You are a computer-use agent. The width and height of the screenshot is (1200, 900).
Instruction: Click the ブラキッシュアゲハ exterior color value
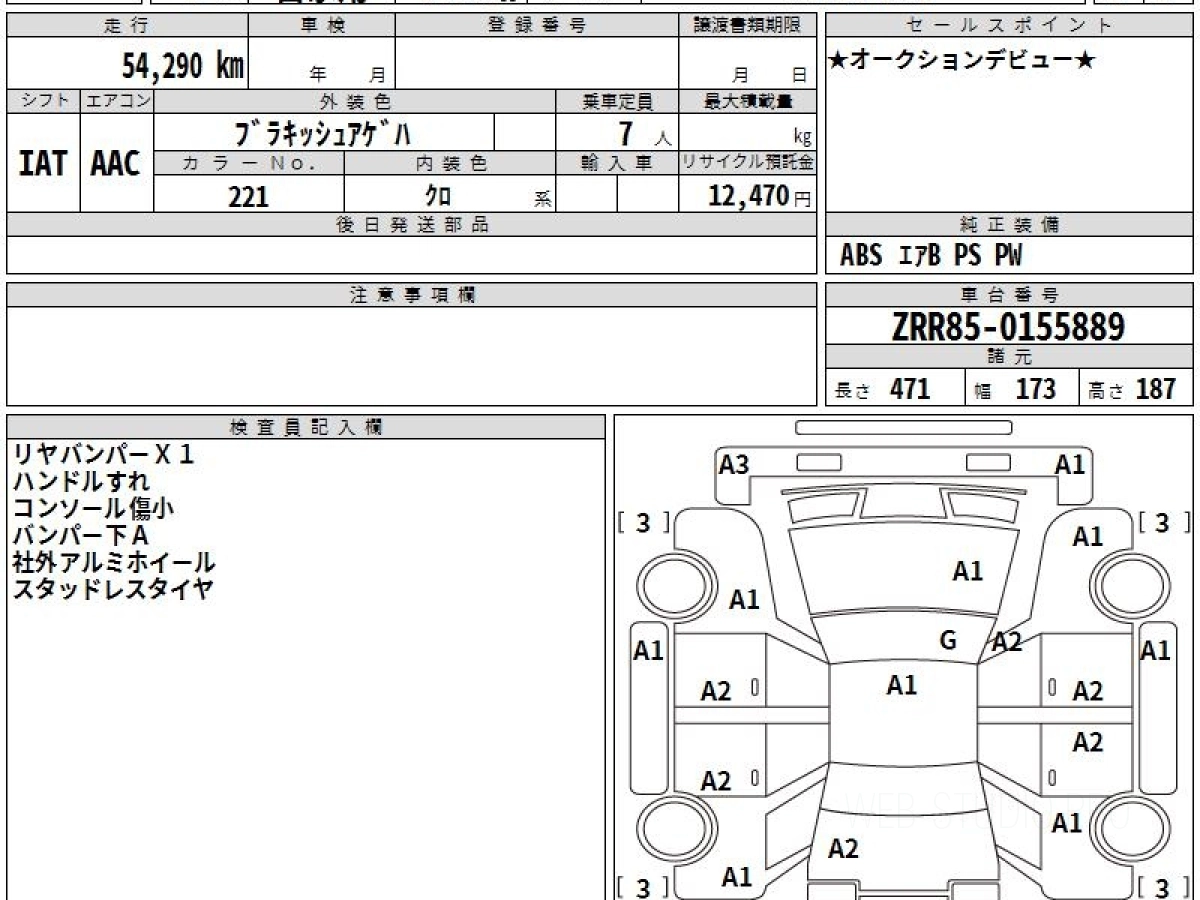click(322, 132)
